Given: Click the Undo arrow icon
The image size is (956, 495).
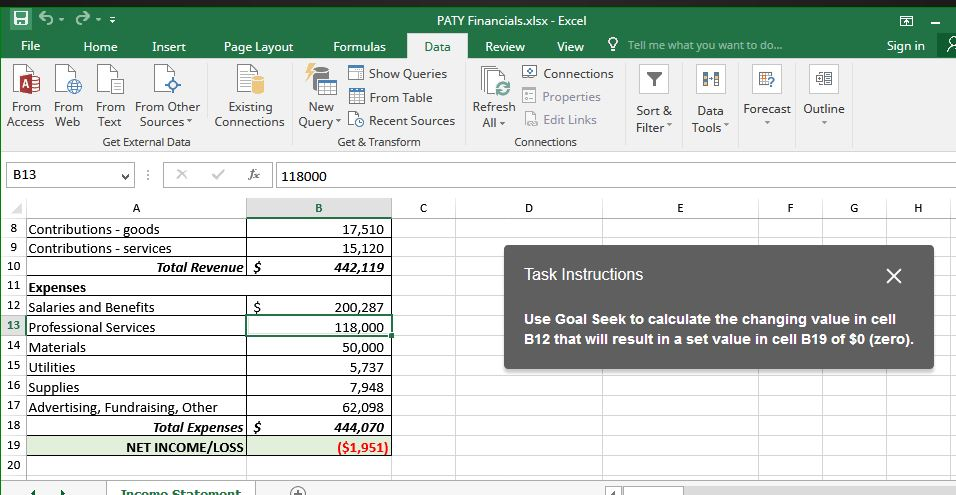Looking at the screenshot, I should click(46, 19).
